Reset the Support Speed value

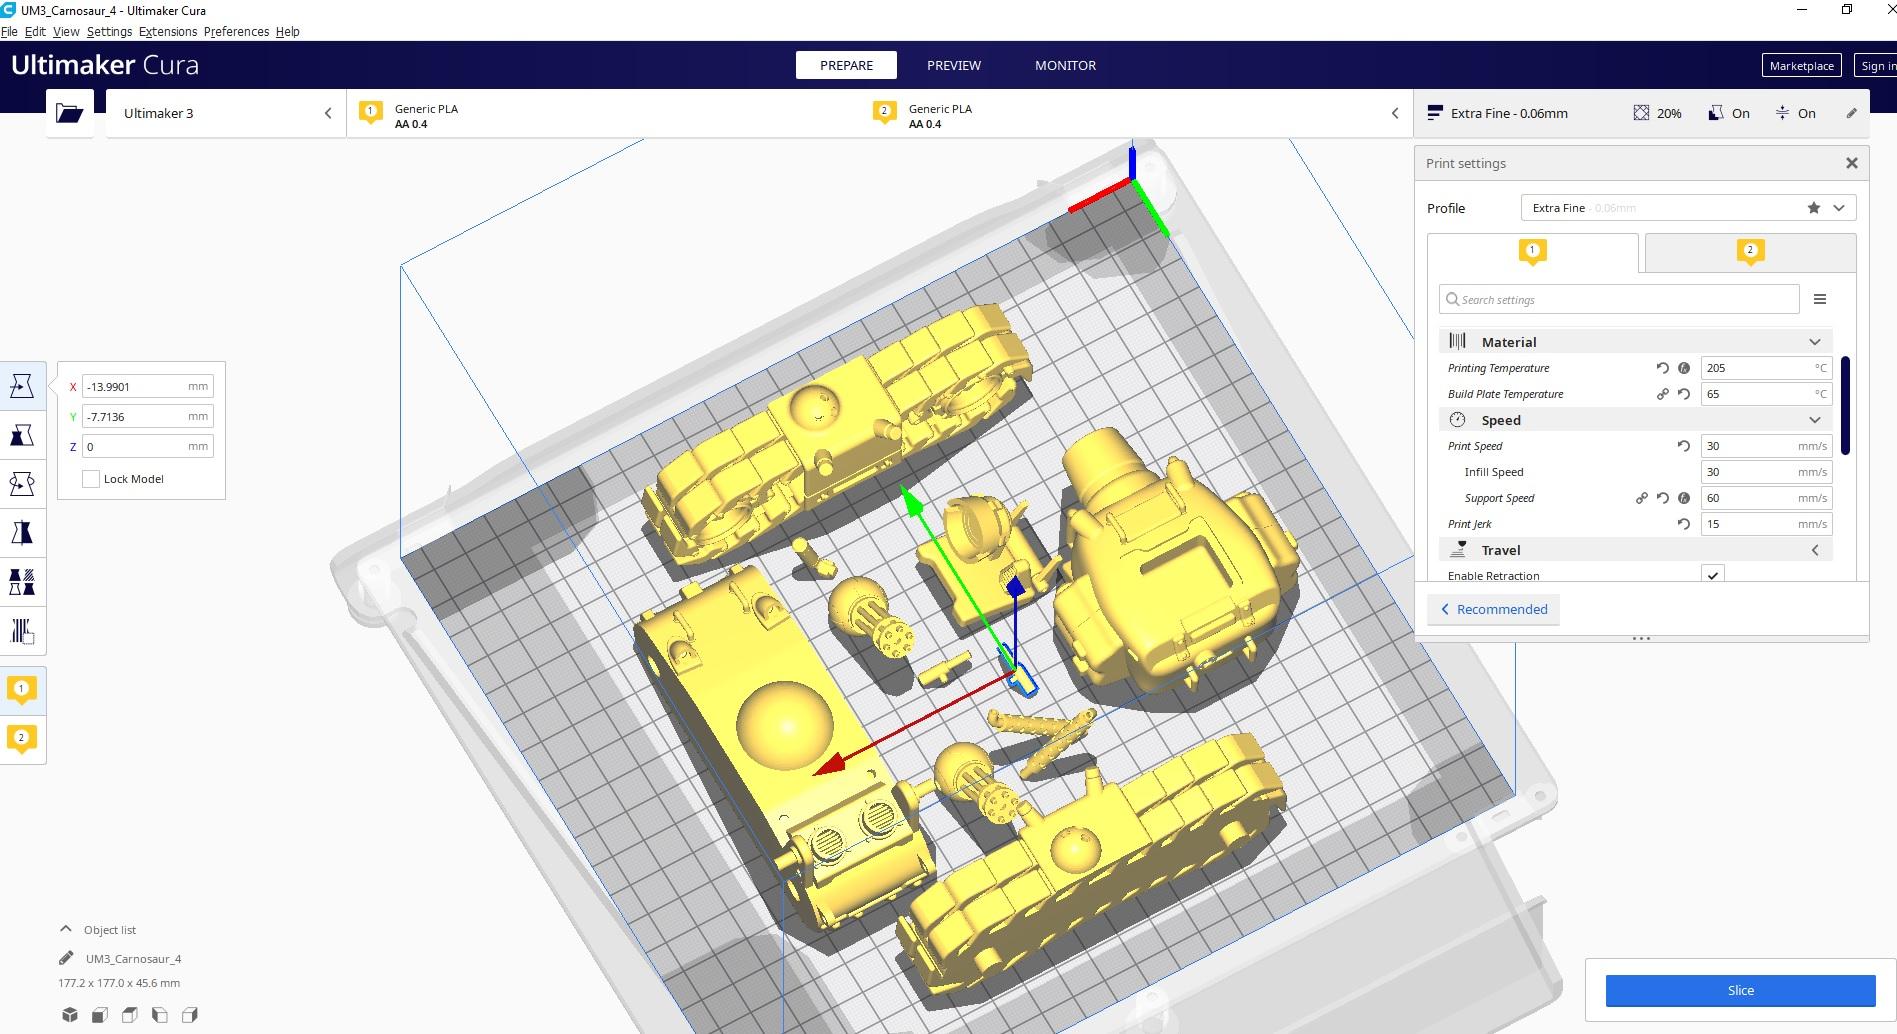pyautogui.click(x=1663, y=498)
